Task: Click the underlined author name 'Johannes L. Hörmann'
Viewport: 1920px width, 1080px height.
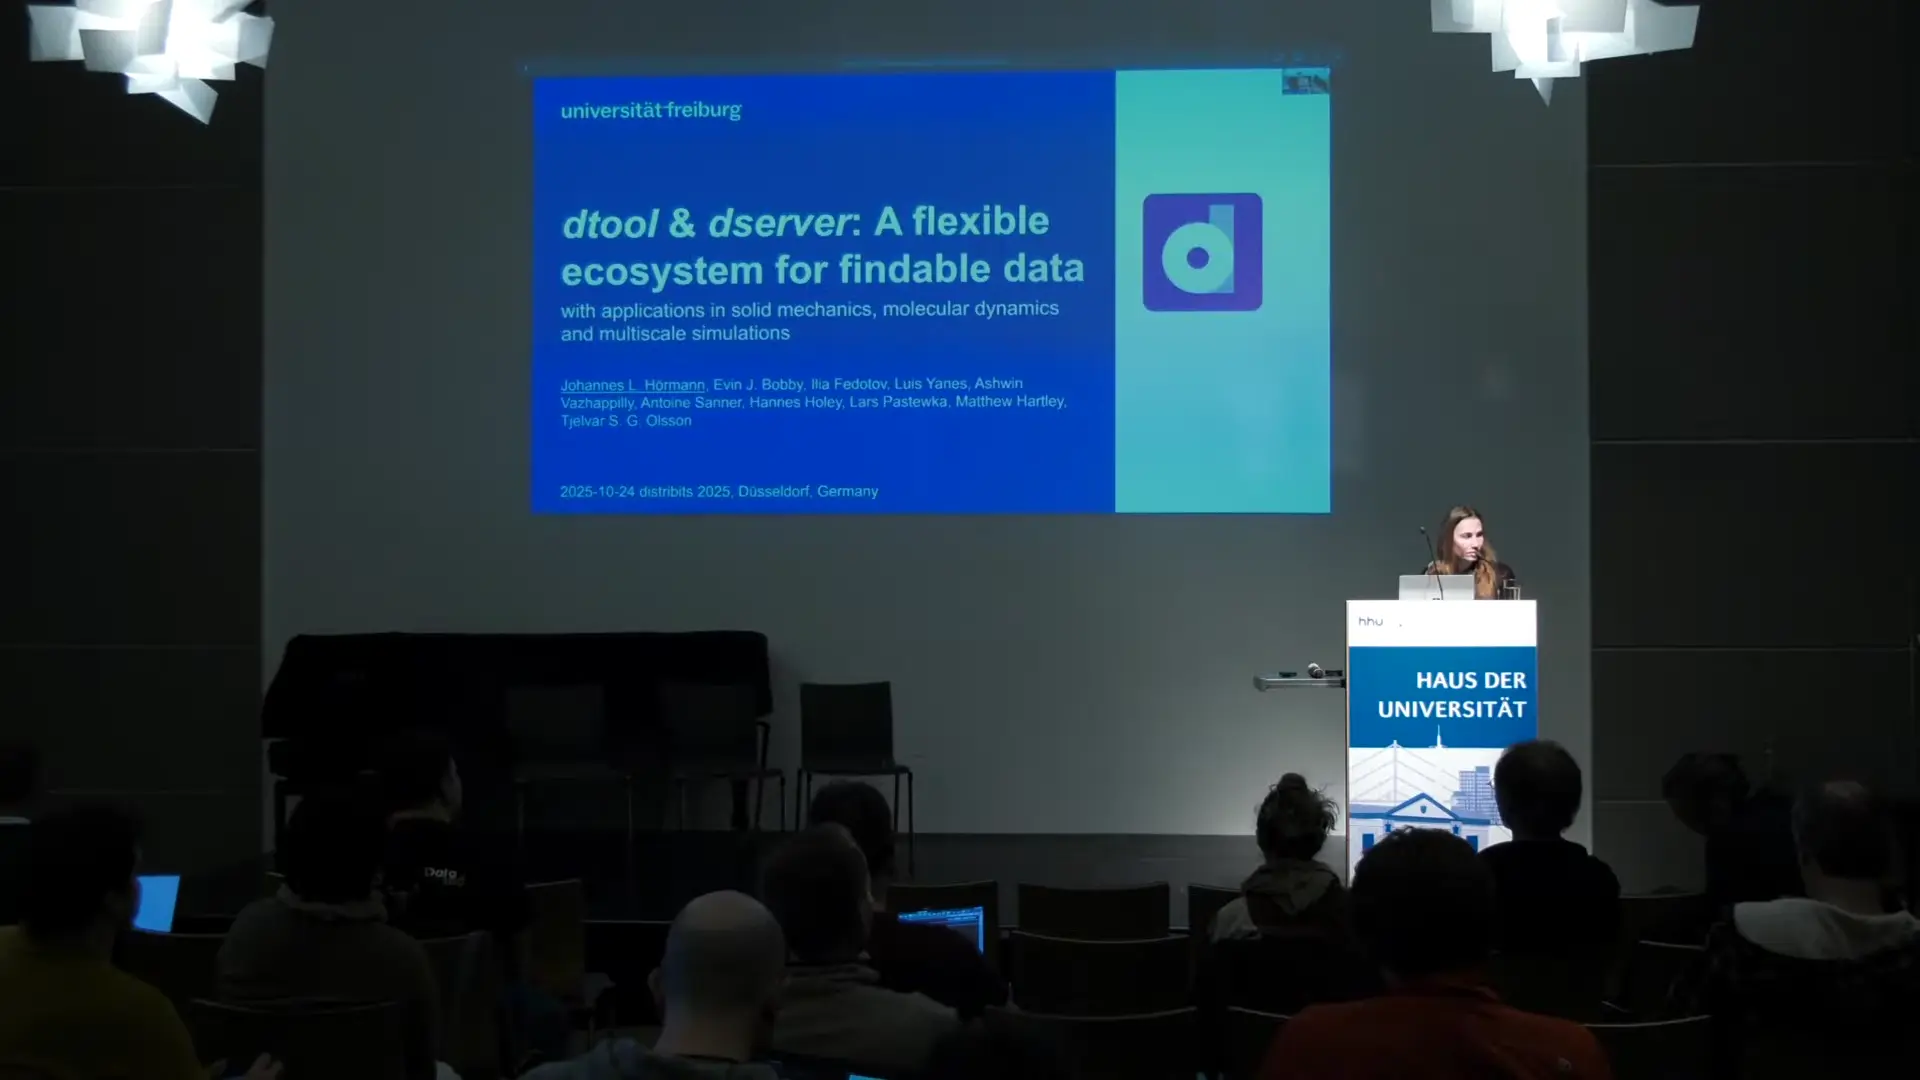Action: 632,385
